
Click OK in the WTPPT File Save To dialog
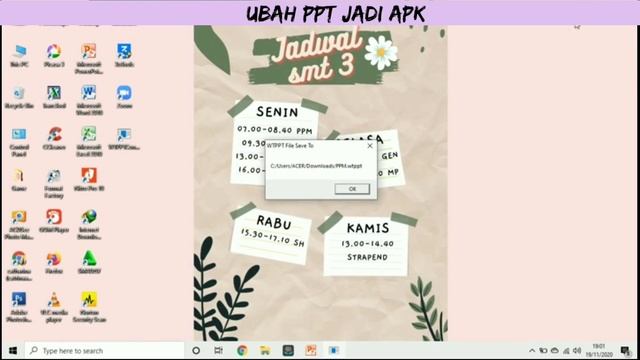[x=352, y=189]
